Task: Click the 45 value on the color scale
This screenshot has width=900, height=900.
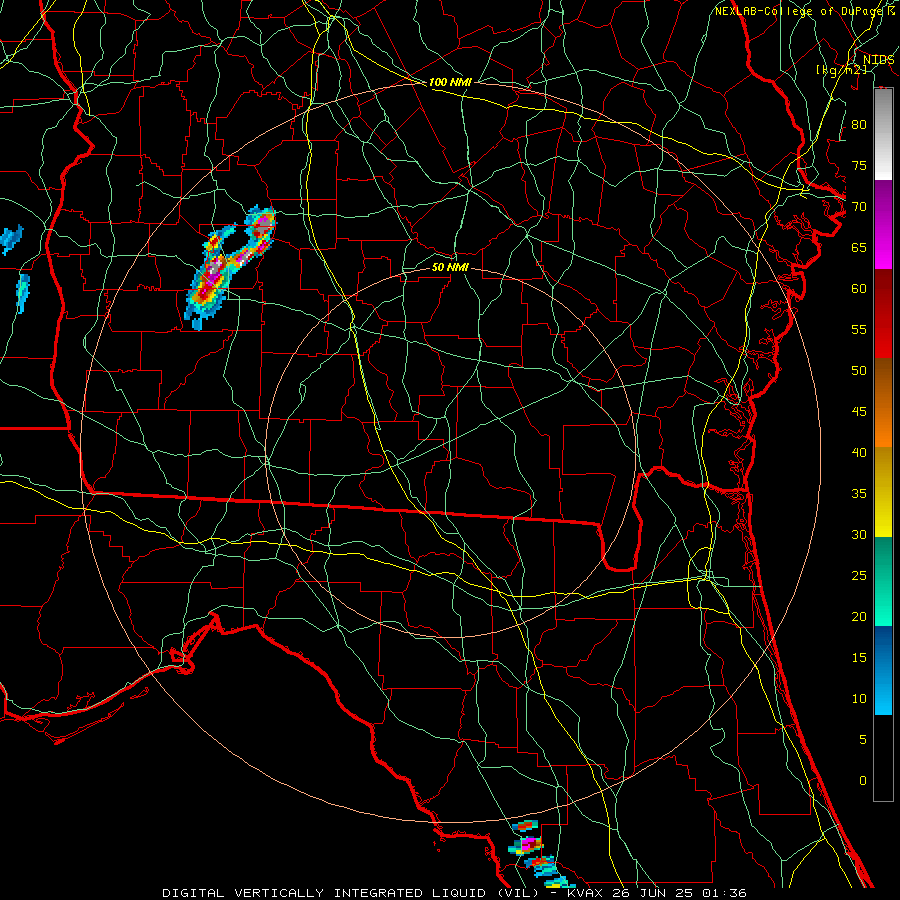Action: pos(859,412)
